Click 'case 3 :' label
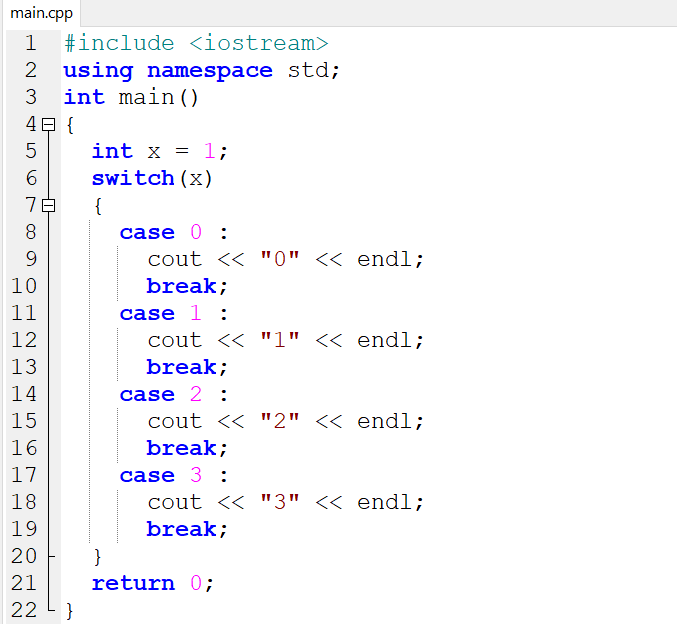 point(174,475)
